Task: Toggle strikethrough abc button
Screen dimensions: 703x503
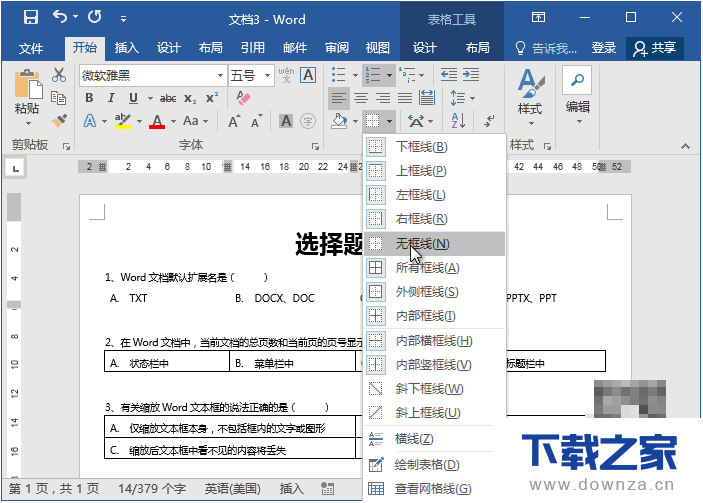Action: pyautogui.click(x=168, y=98)
